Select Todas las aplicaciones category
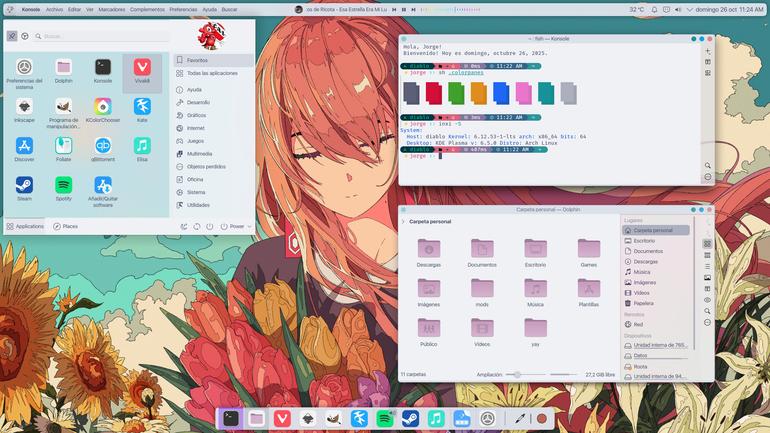The height and width of the screenshot is (433, 770). point(213,73)
